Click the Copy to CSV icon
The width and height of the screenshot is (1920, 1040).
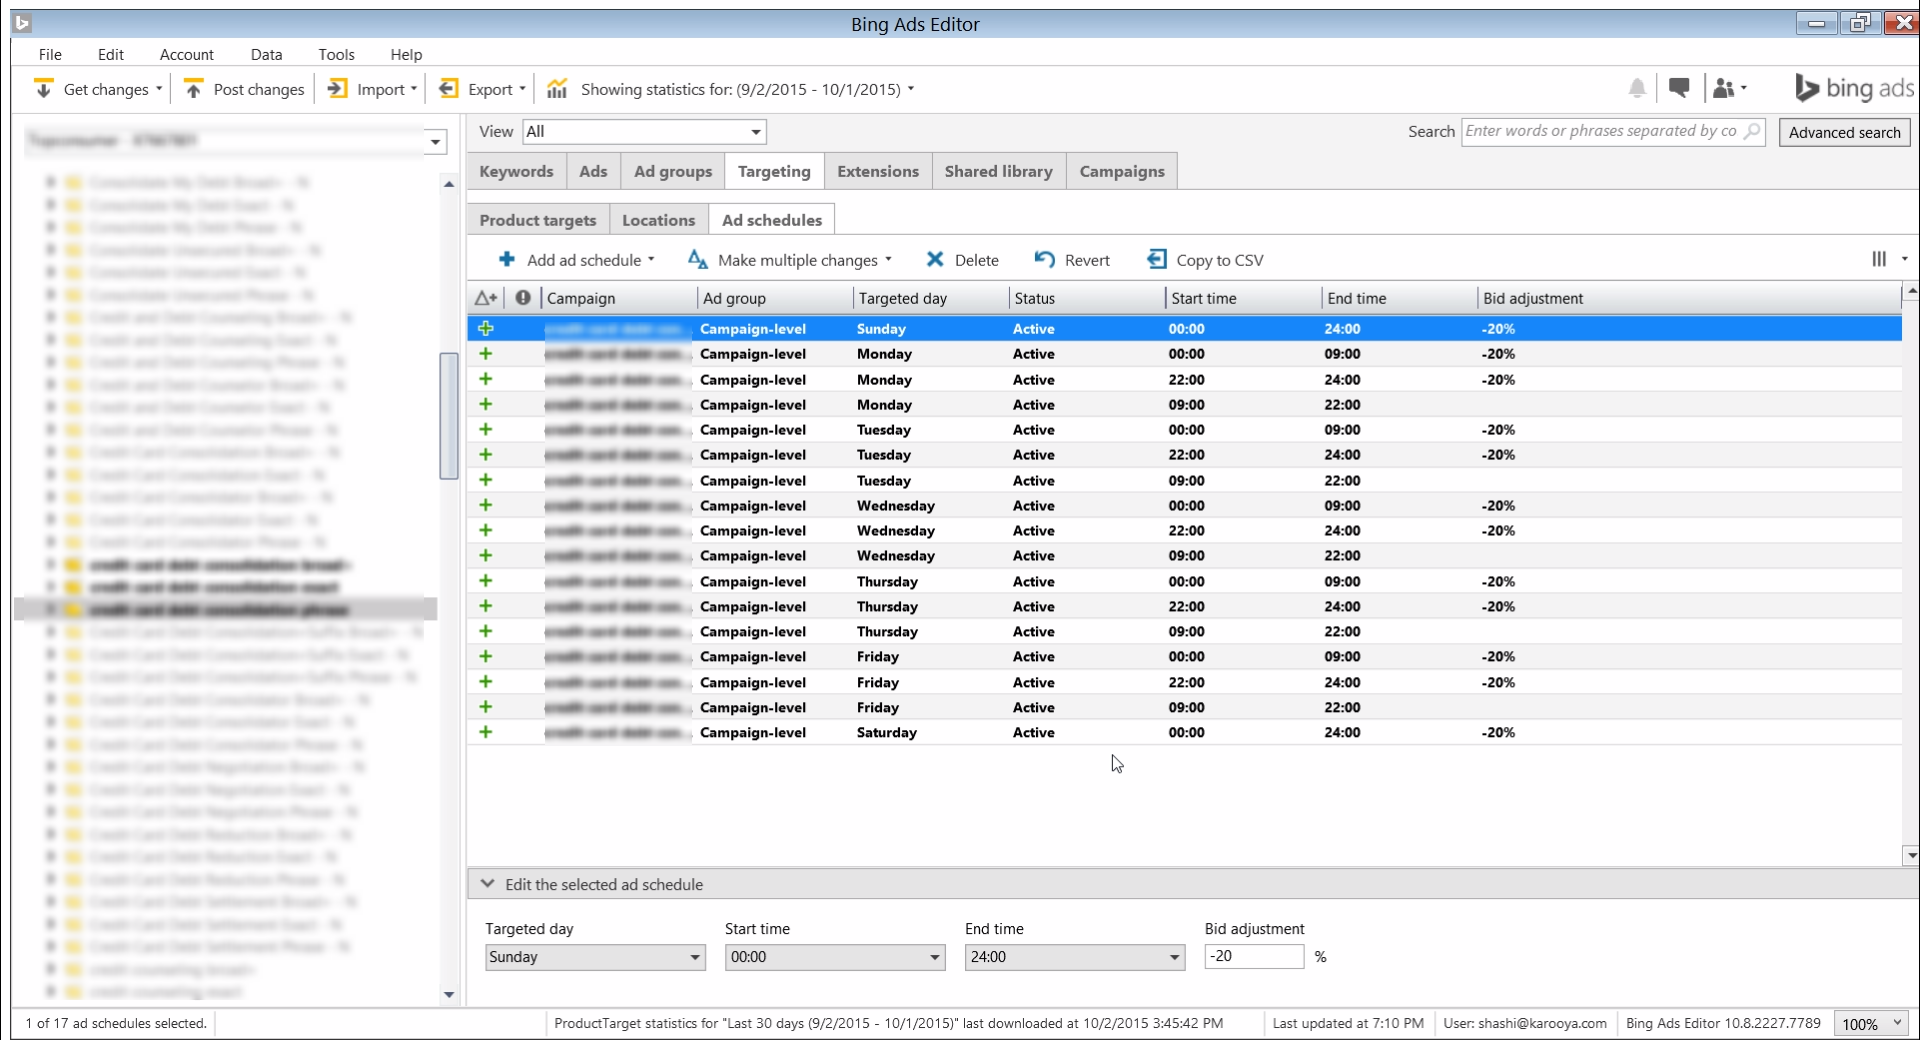click(1157, 259)
